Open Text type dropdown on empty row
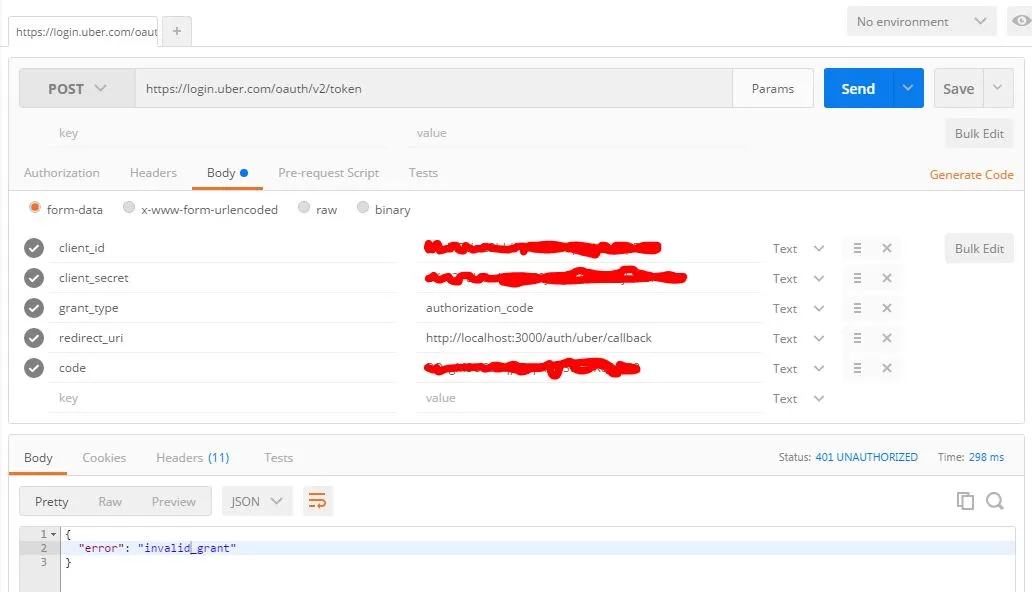The width and height of the screenshot is (1032, 592). [x=798, y=398]
